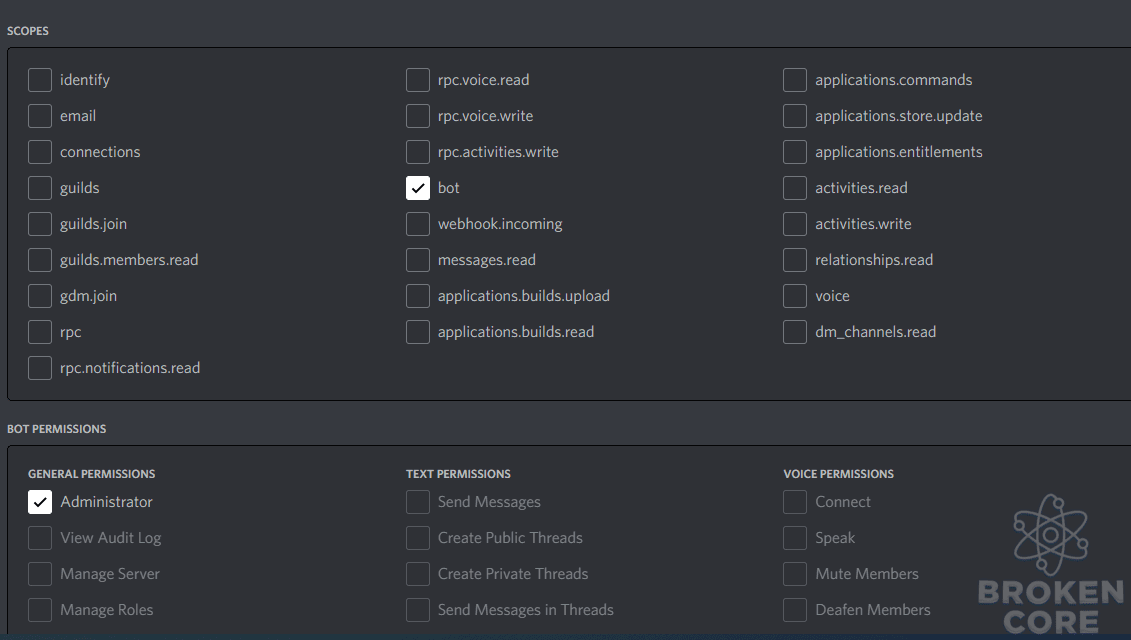Check the activities.read scope box
The image size is (1131, 640).
795,188
